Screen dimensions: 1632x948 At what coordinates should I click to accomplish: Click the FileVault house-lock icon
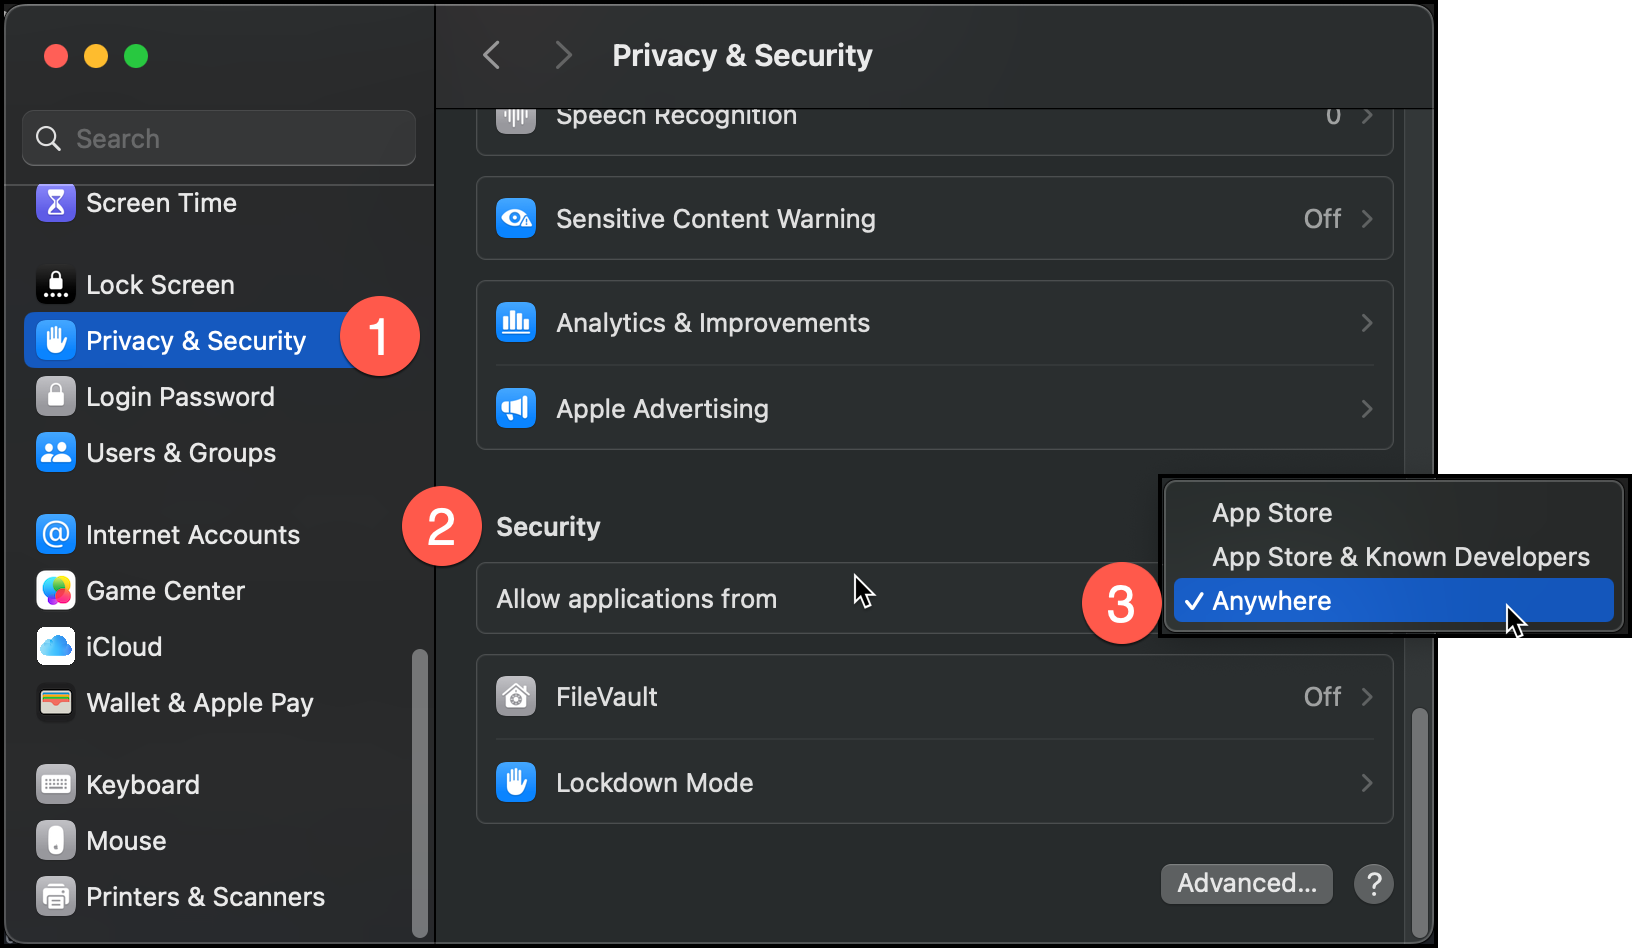coord(516,697)
